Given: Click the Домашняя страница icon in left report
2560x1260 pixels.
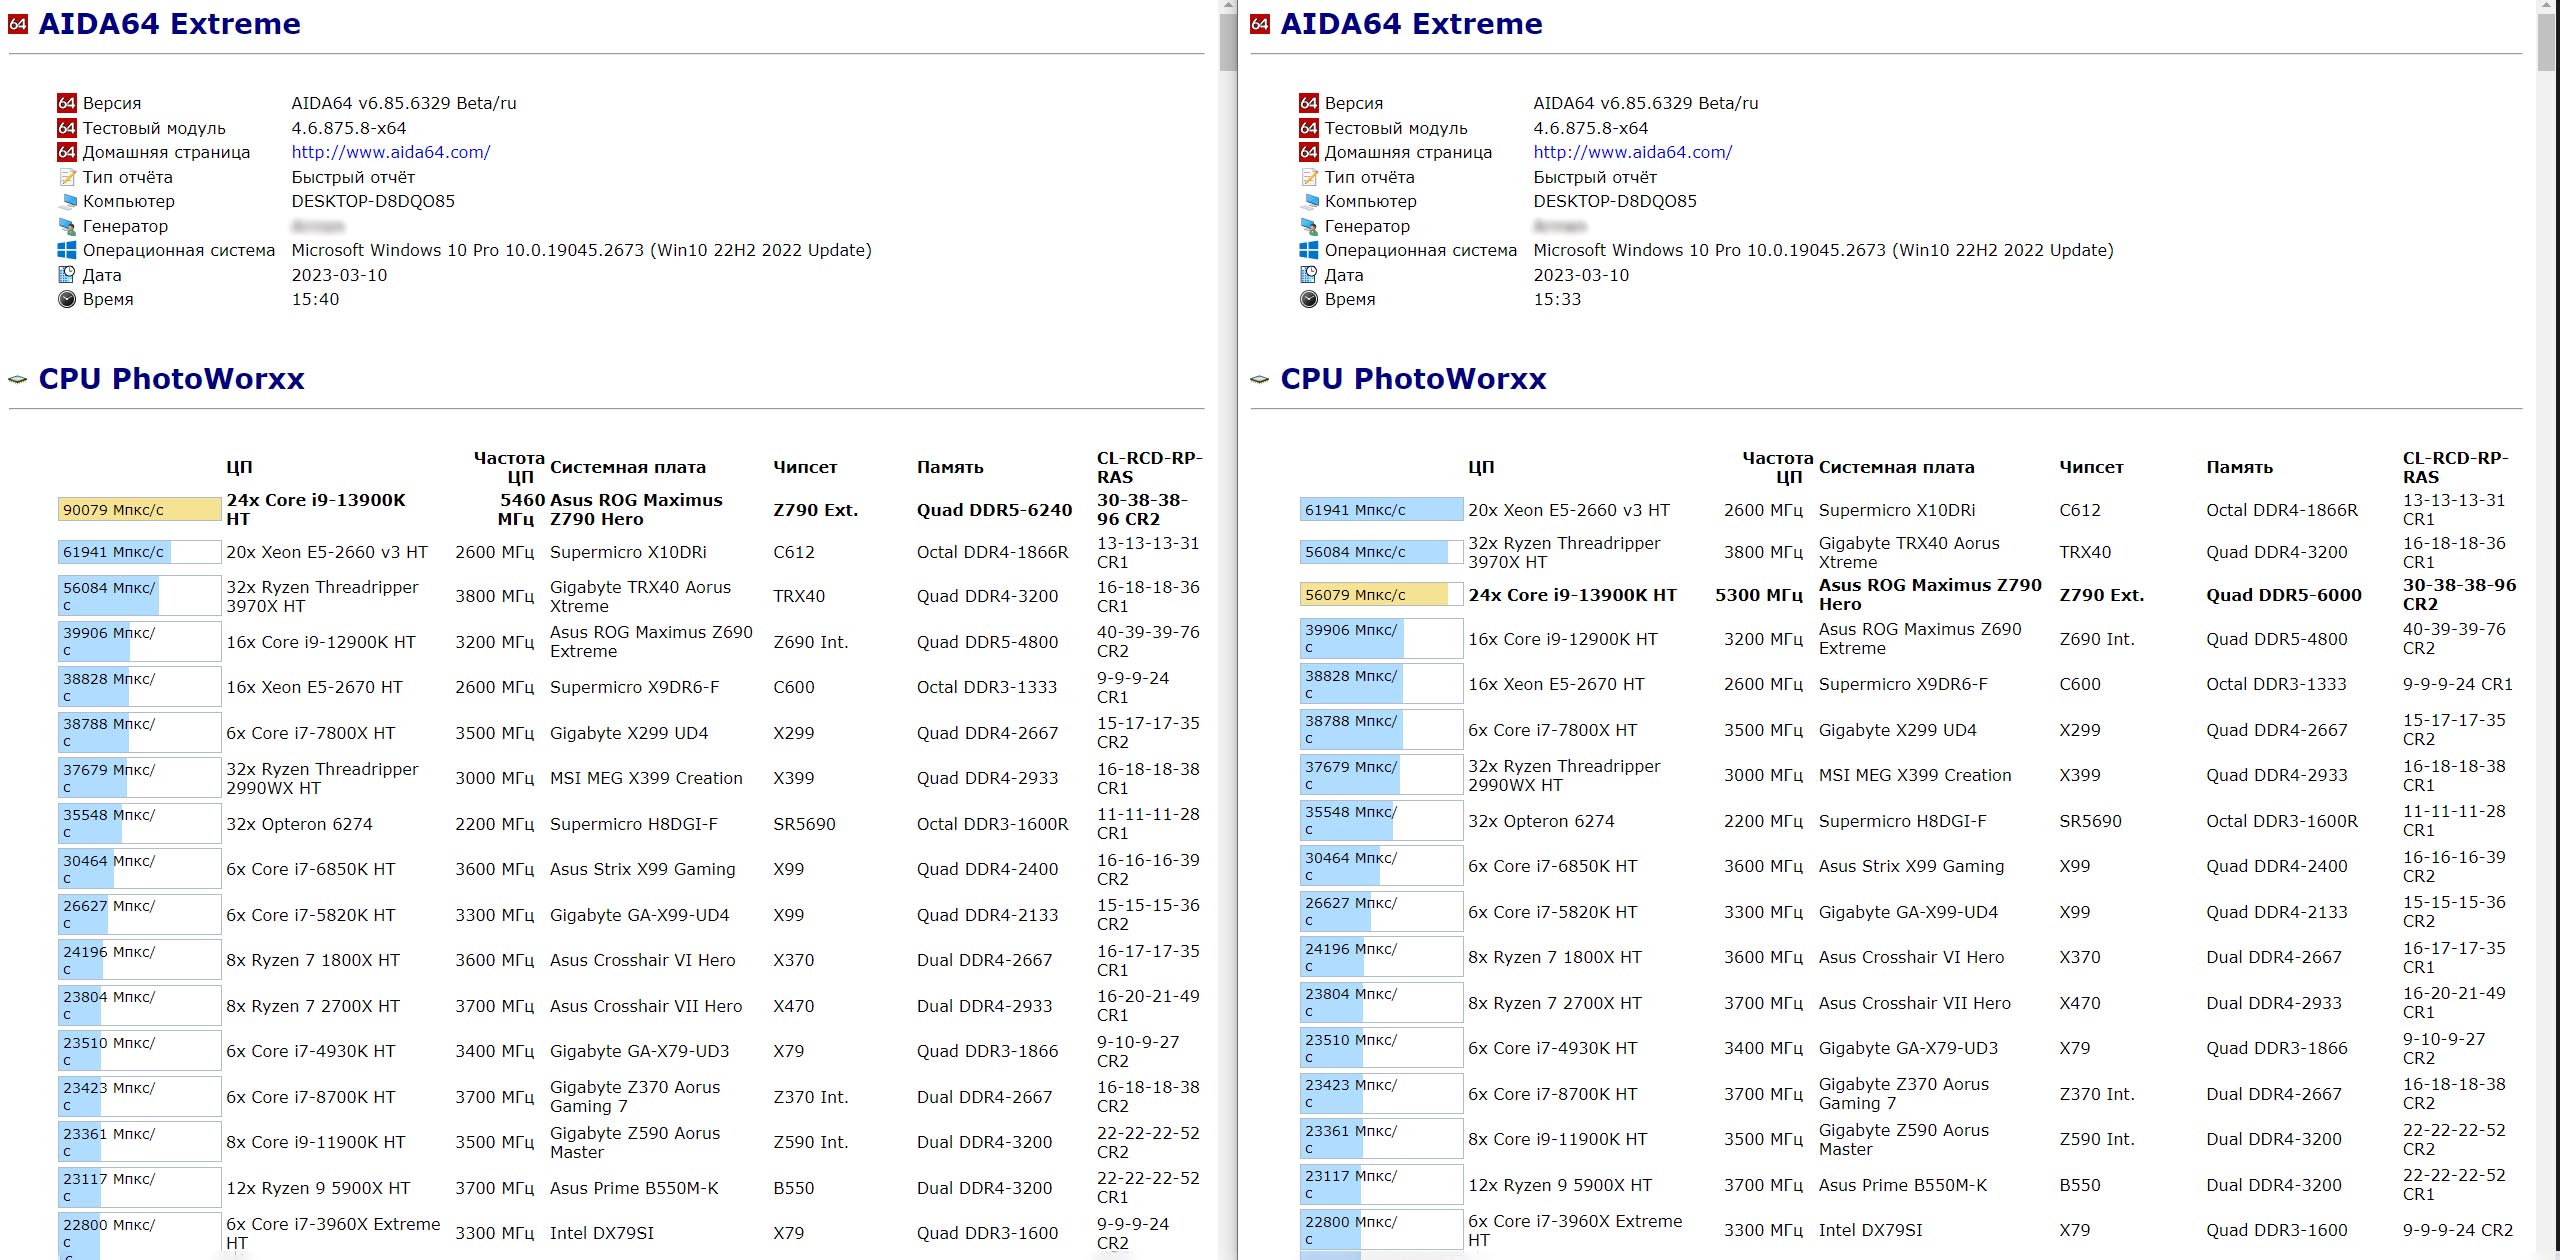Looking at the screenshot, I should tap(67, 152).
